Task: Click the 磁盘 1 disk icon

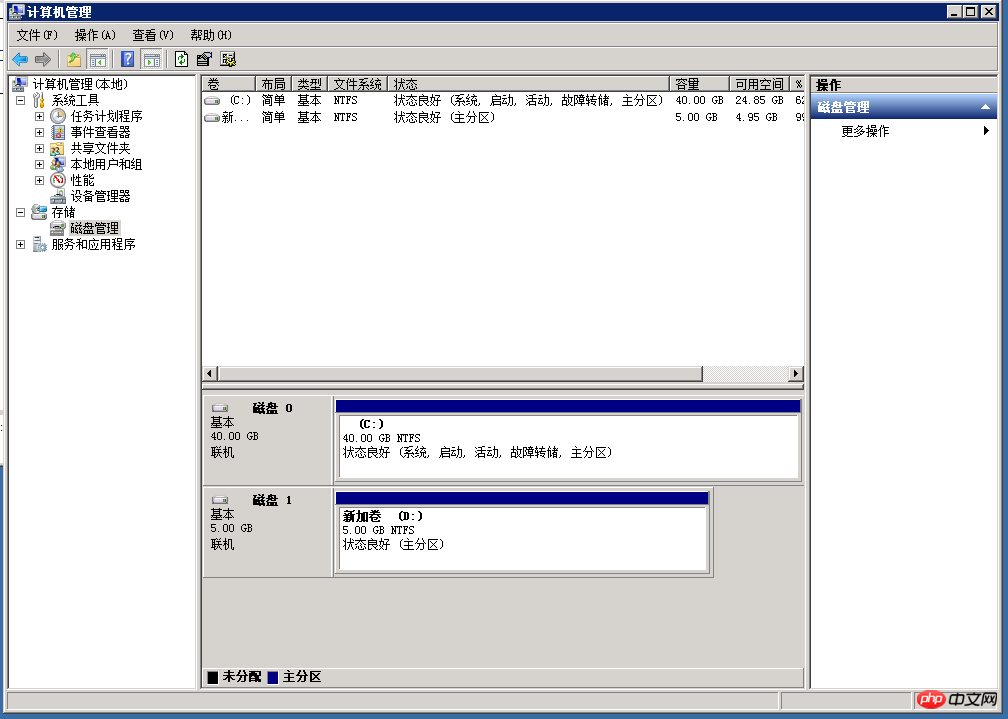Action: click(220, 500)
